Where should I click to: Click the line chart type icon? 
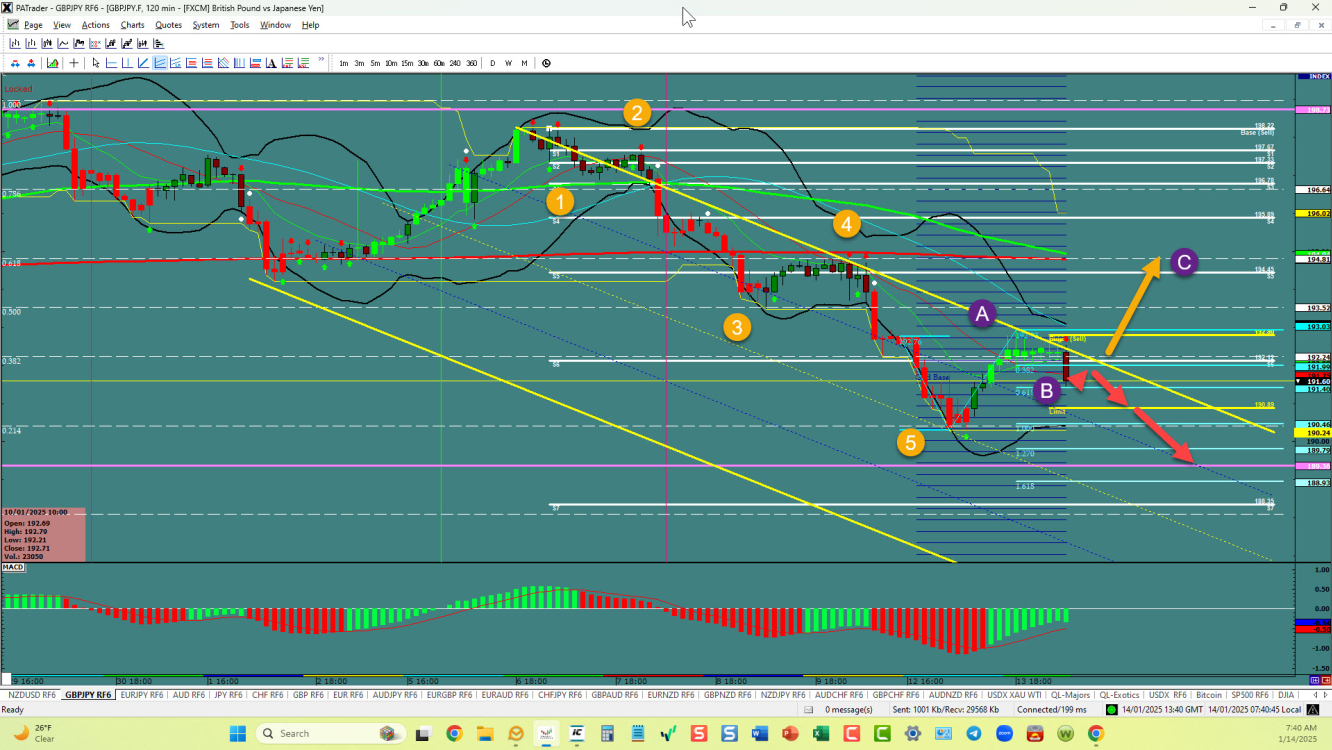(63, 43)
